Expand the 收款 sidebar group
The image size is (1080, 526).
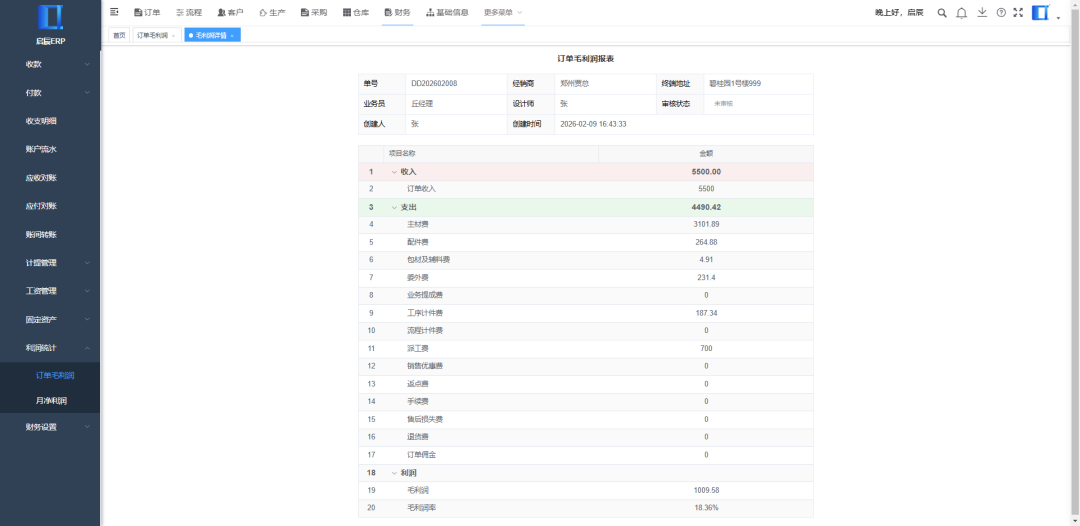[x=50, y=64]
